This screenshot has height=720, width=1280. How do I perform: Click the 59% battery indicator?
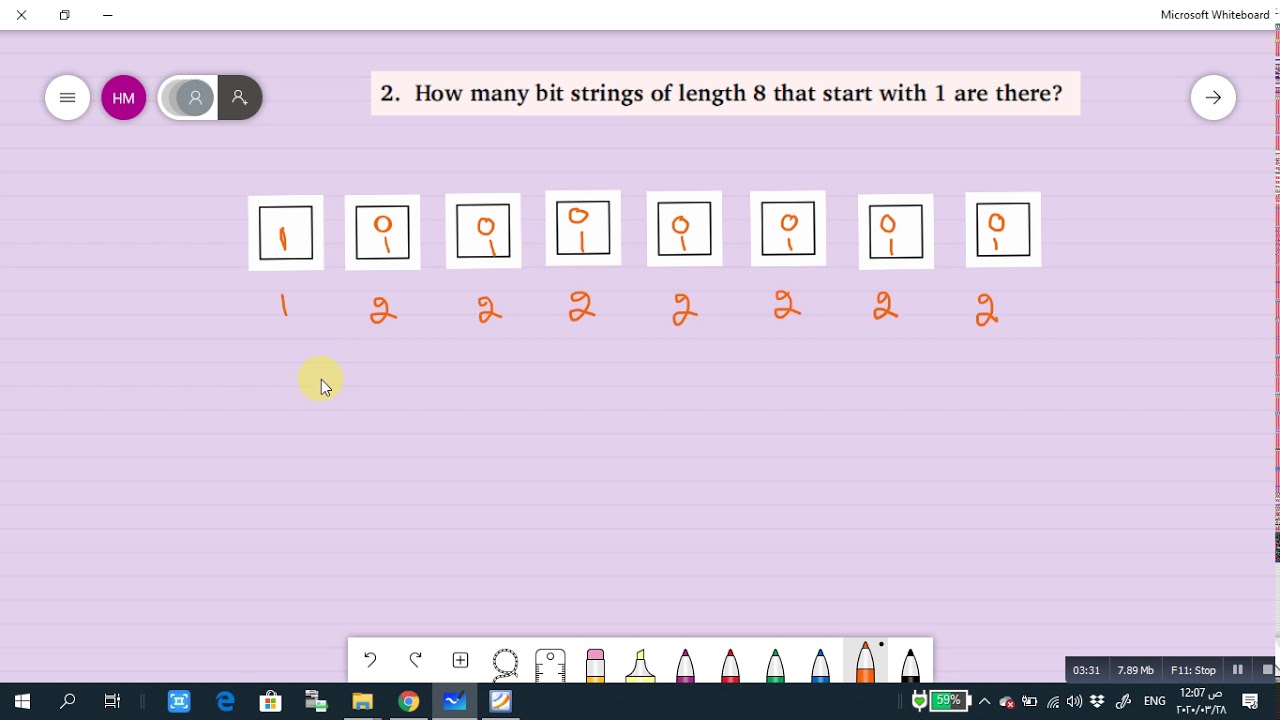(947, 701)
